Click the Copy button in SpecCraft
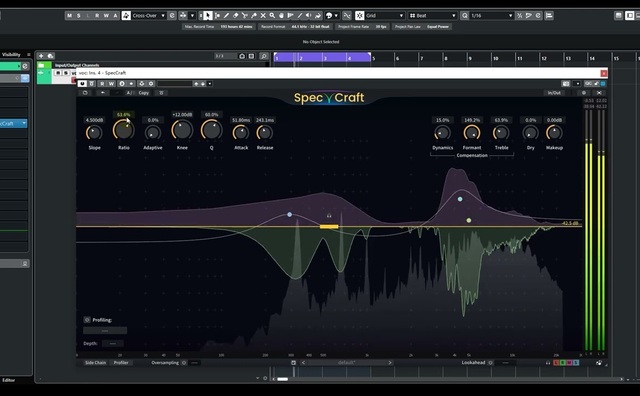The image size is (640, 396). pyautogui.click(x=144, y=93)
